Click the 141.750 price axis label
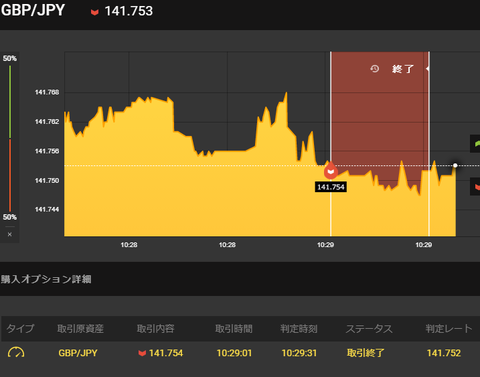The width and height of the screenshot is (480, 377). point(47,180)
